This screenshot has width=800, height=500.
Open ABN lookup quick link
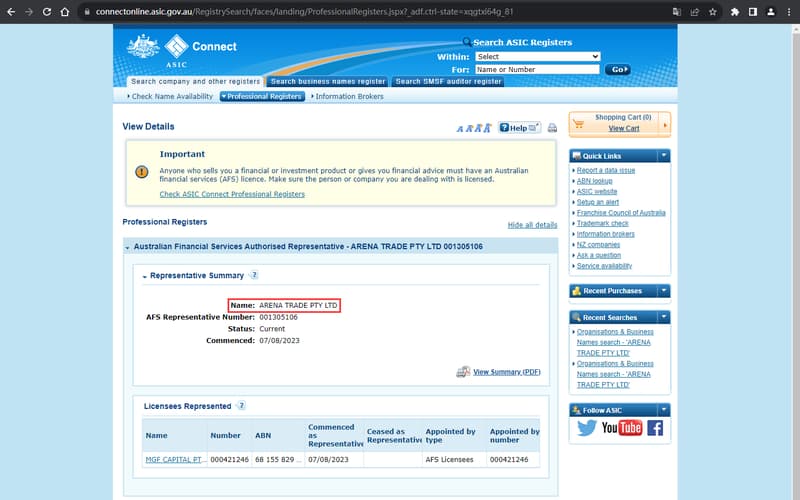coord(594,181)
